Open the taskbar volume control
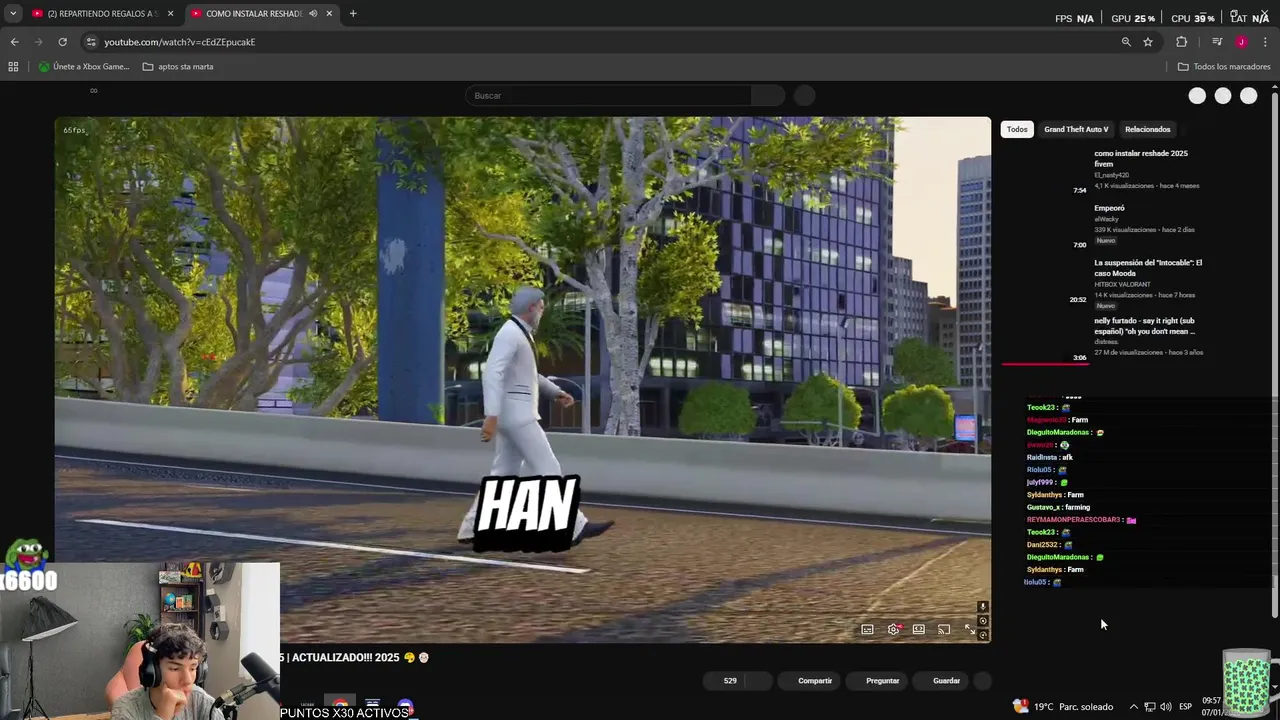Image resolution: width=1280 pixels, height=720 pixels. [x=1165, y=706]
